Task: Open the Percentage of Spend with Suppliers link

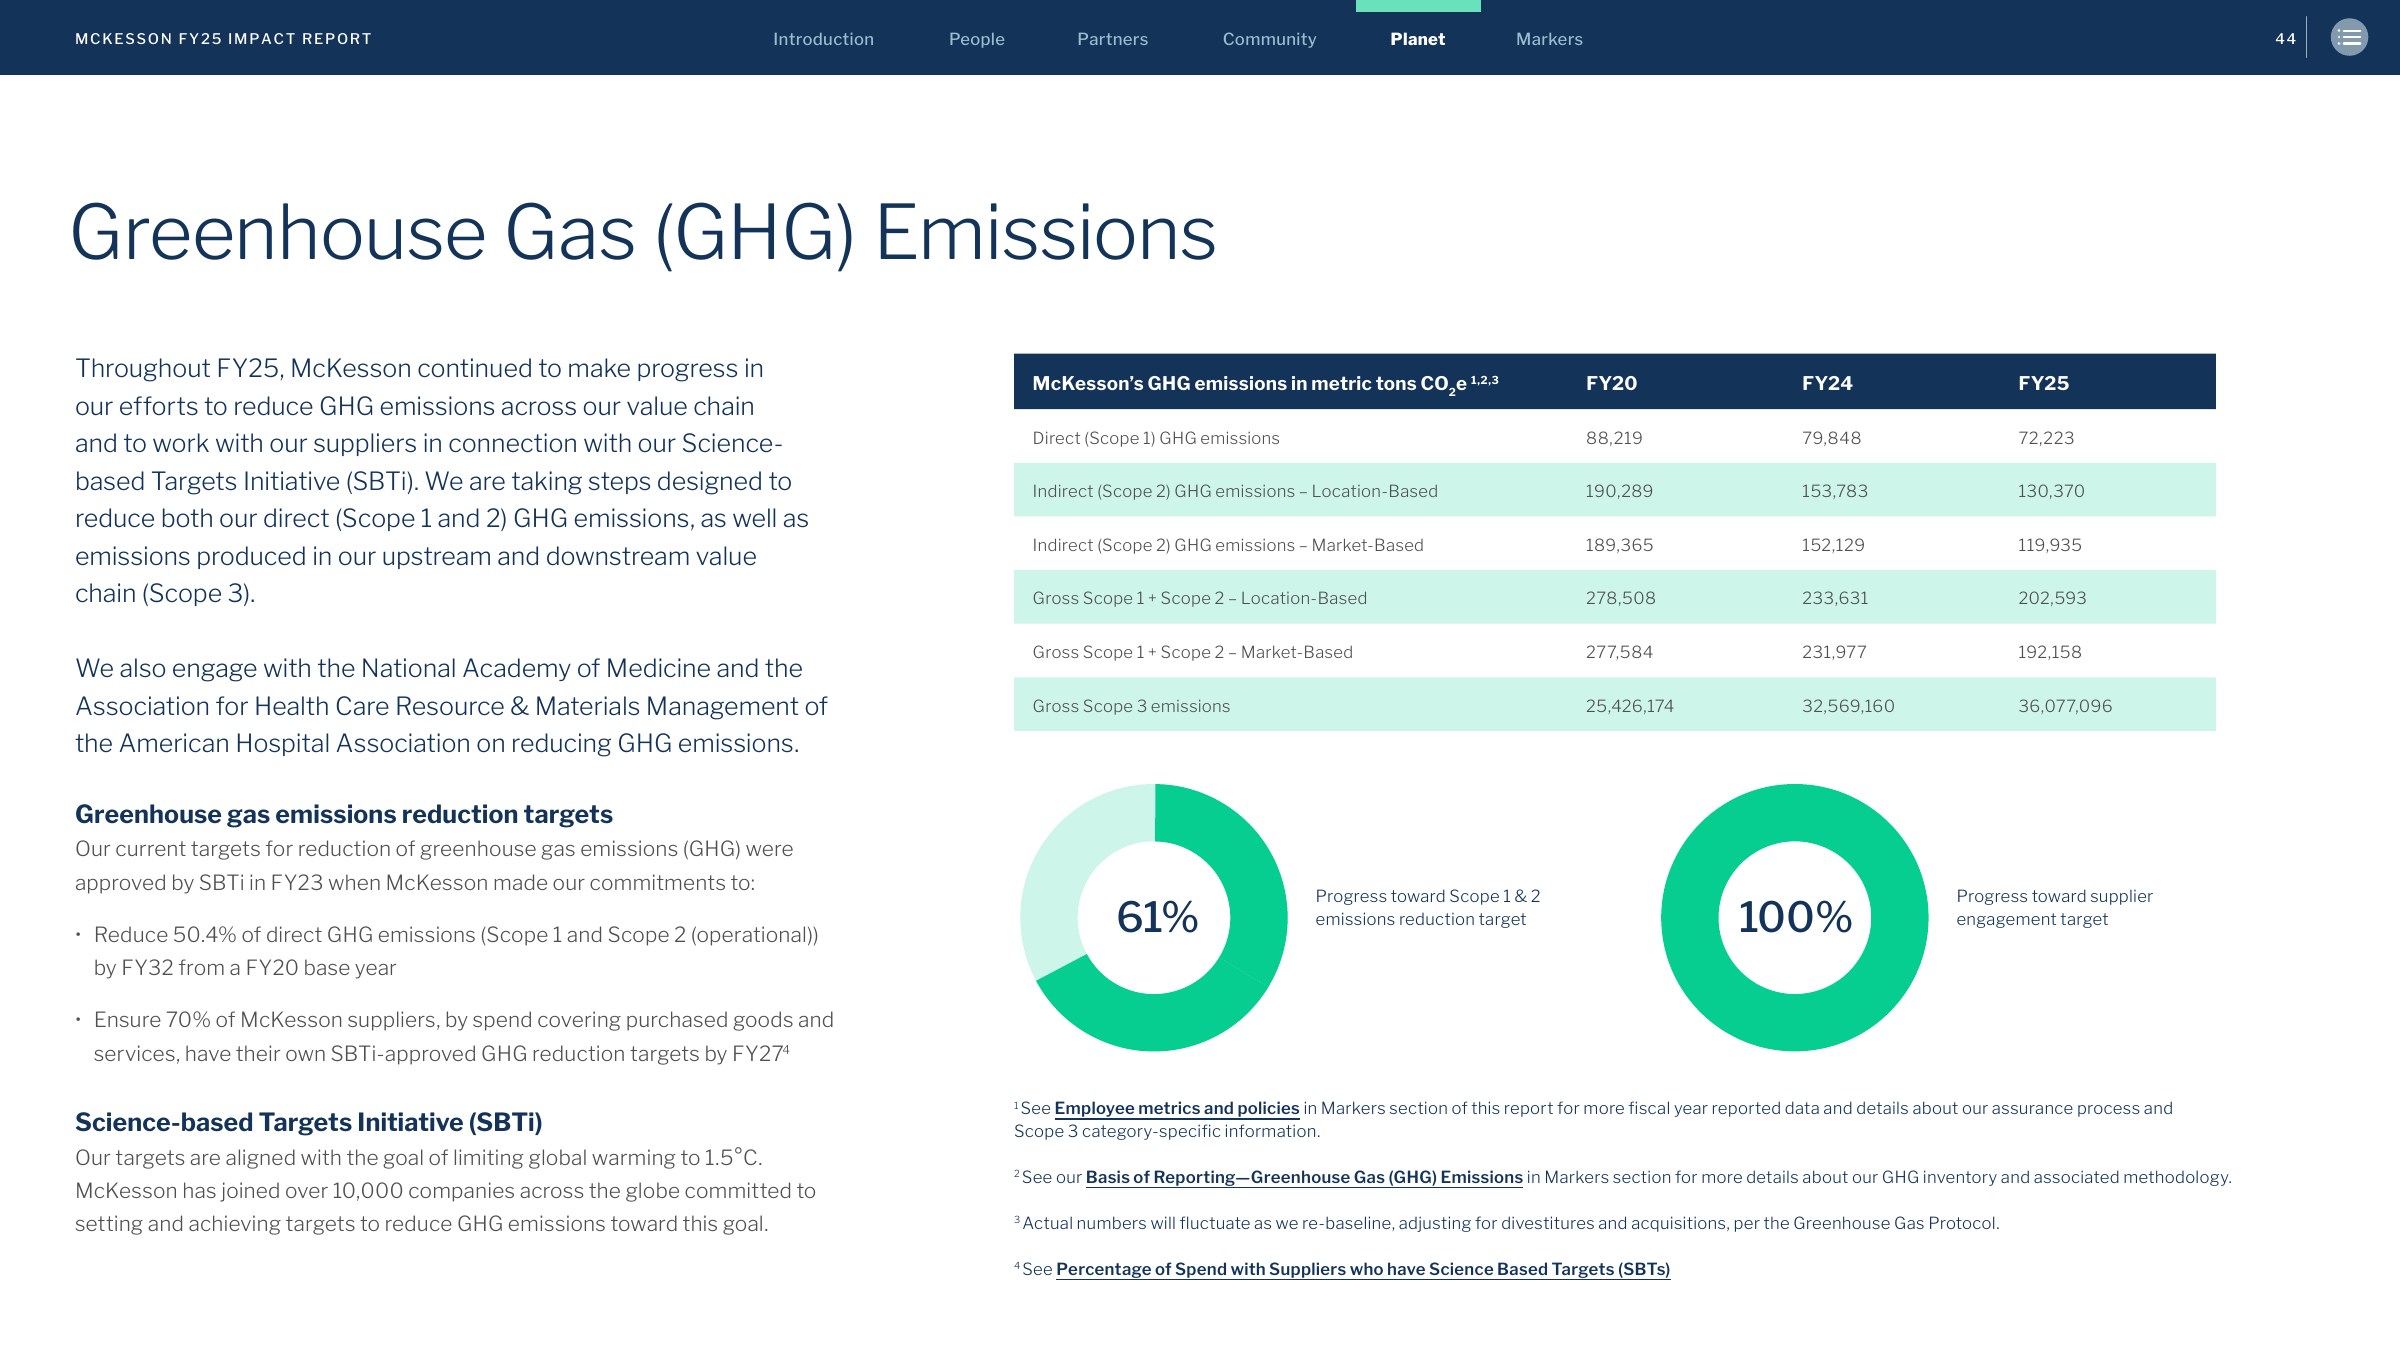Action: click(x=1363, y=1269)
